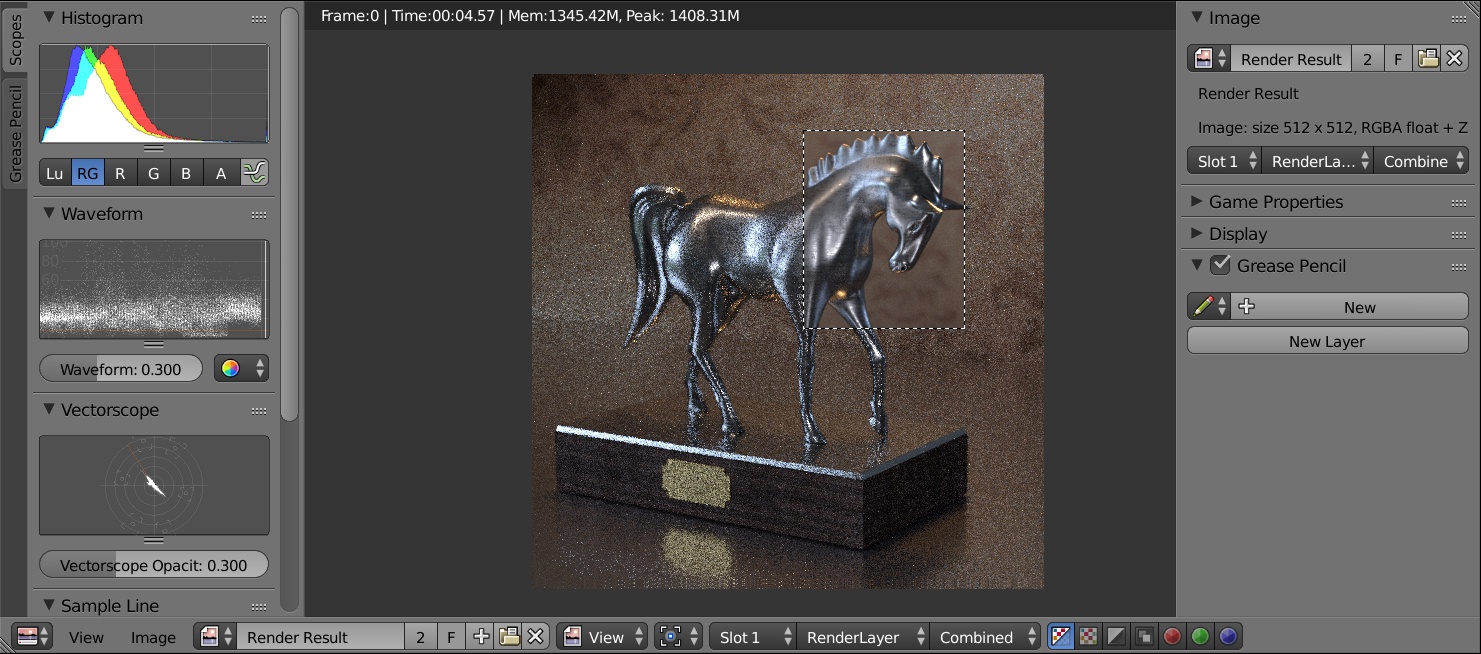Add a new image from the bottom header
The image size is (1481, 654).
(x=481, y=637)
